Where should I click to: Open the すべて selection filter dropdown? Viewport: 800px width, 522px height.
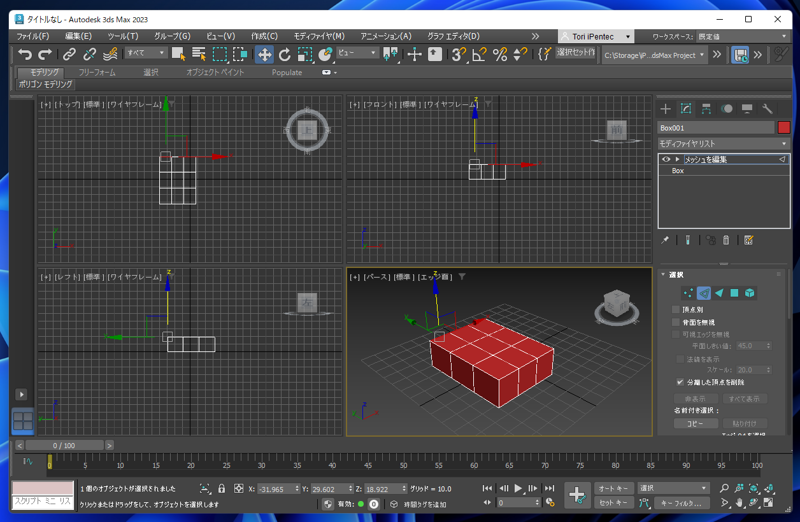click(146, 53)
